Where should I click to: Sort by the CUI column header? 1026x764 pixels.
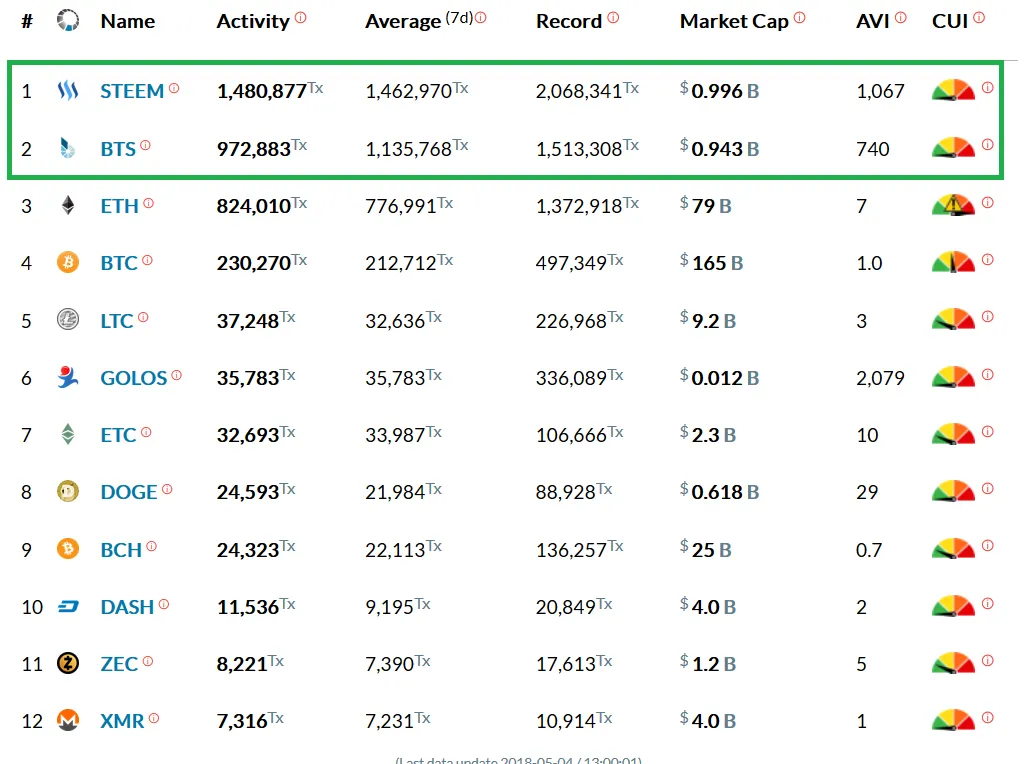point(950,21)
